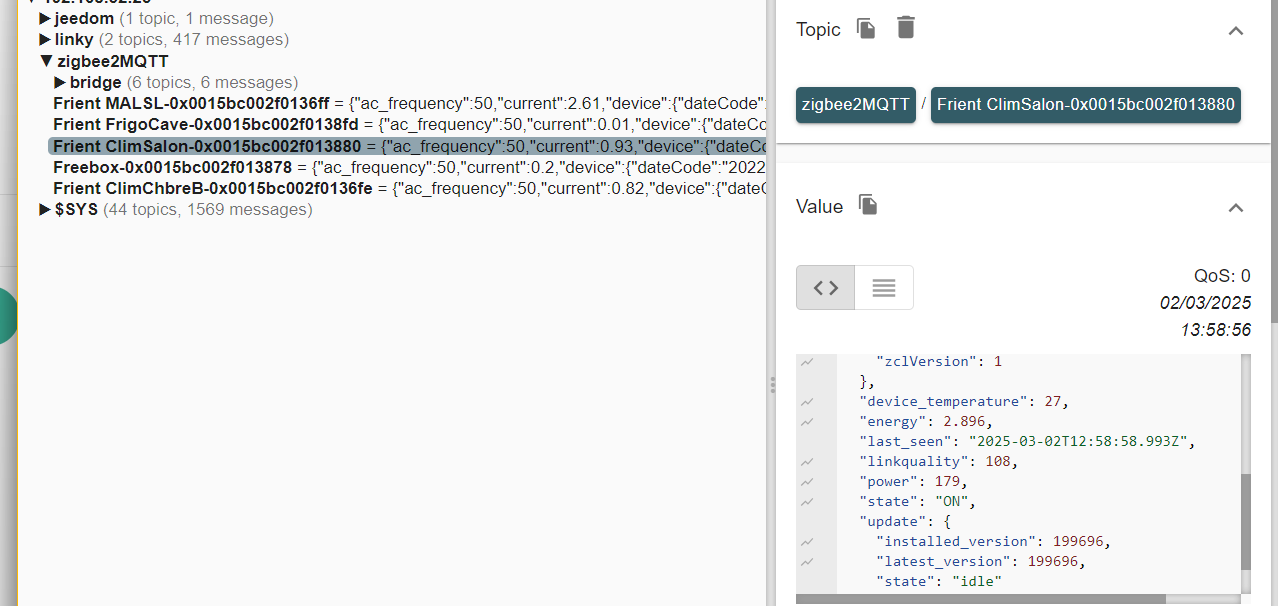1278x606 pixels.
Task: Expand the bridge subtopic node
Action: point(61,82)
